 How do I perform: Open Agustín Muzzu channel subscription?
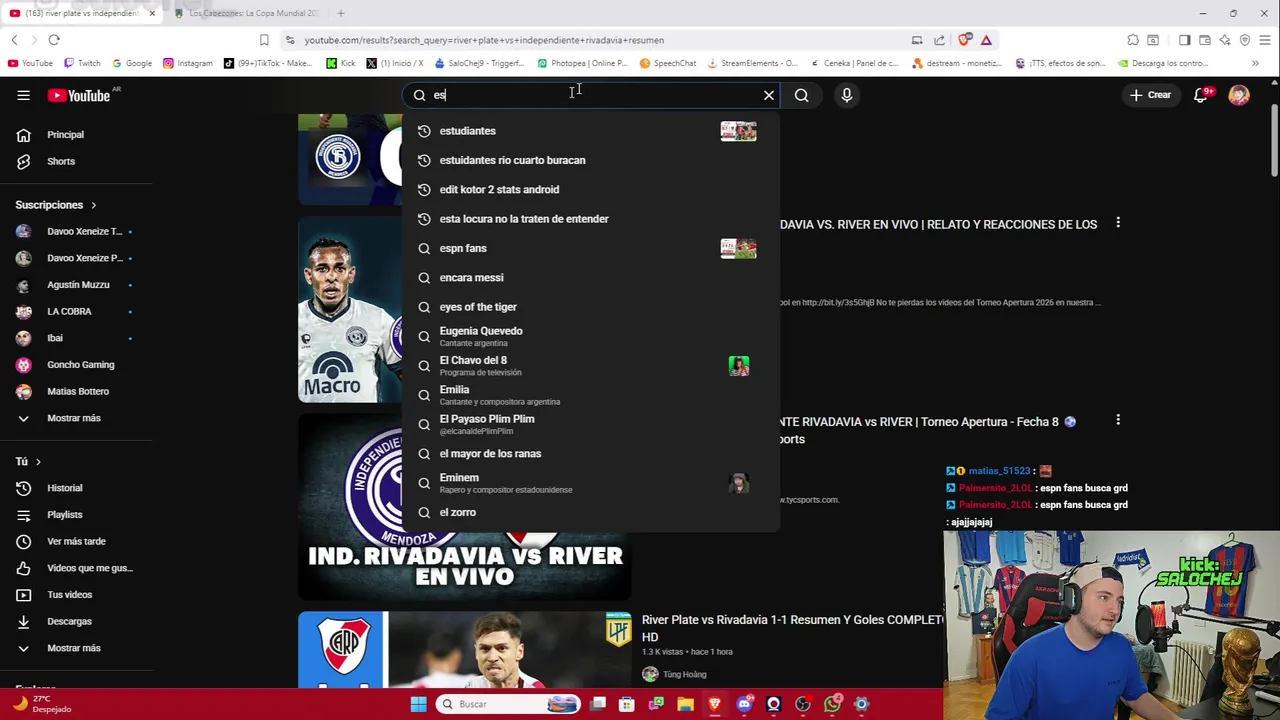pyautogui.click(x=74, y=285)
